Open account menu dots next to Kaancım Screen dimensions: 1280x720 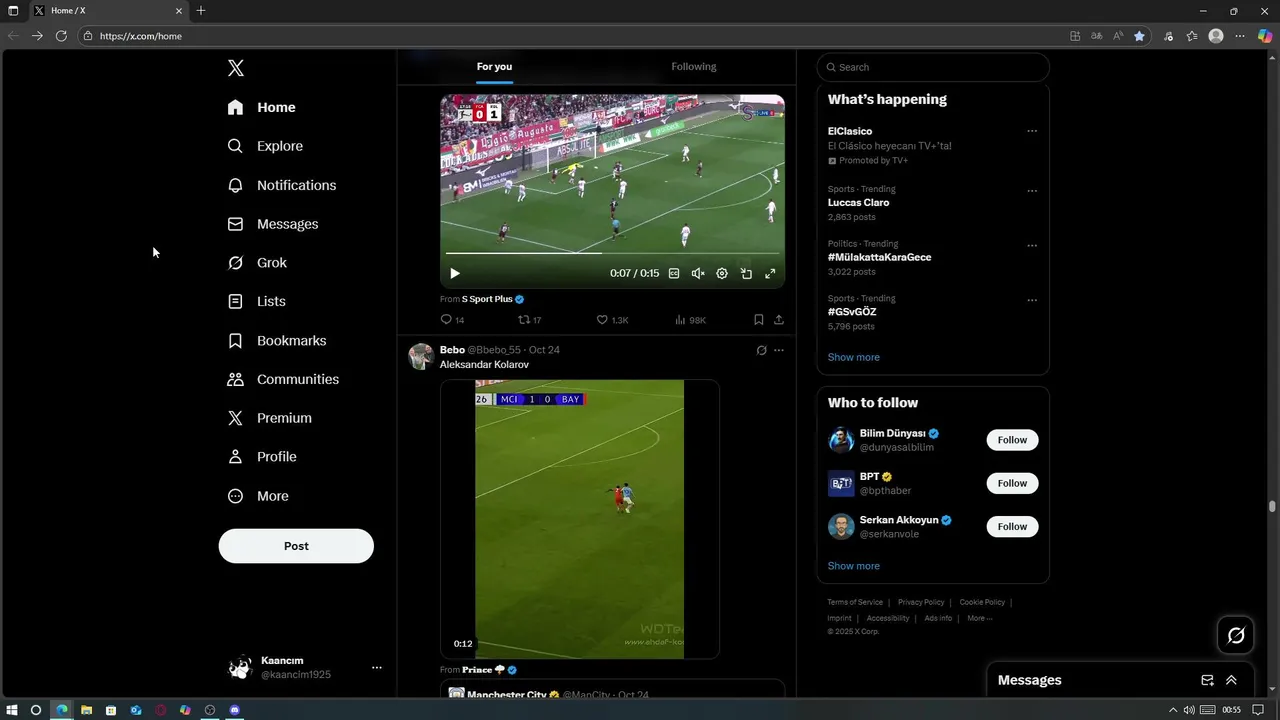click(x=377, y=667)
